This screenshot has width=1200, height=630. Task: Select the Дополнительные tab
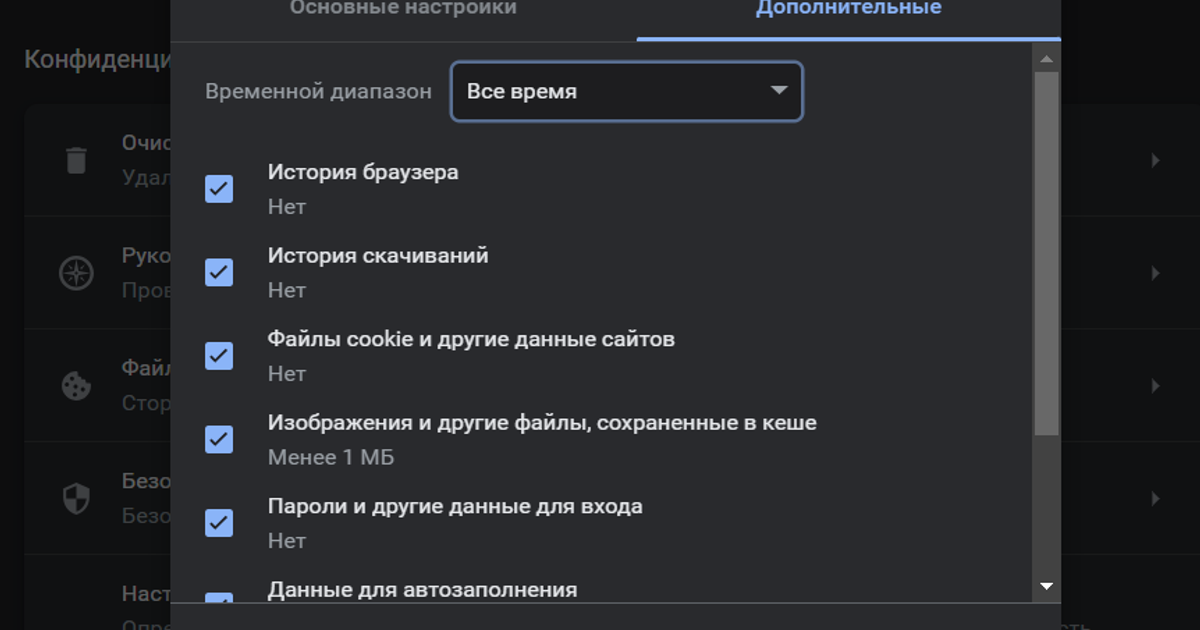(x=848, y=10)
